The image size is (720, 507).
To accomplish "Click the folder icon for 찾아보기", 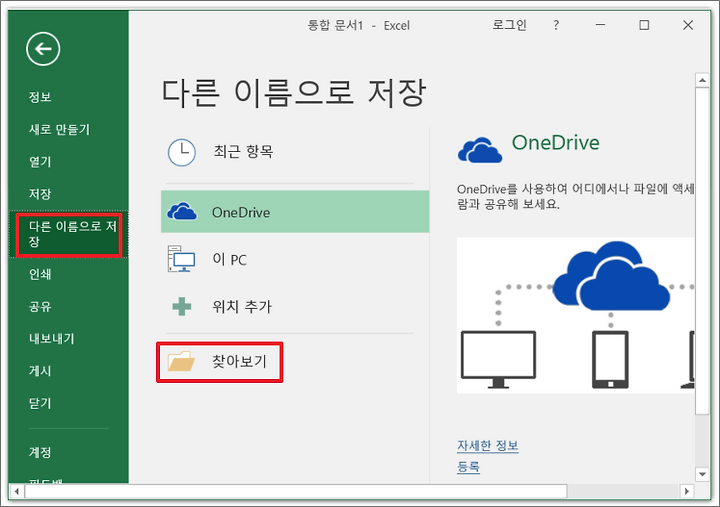I will click(181, 361).
